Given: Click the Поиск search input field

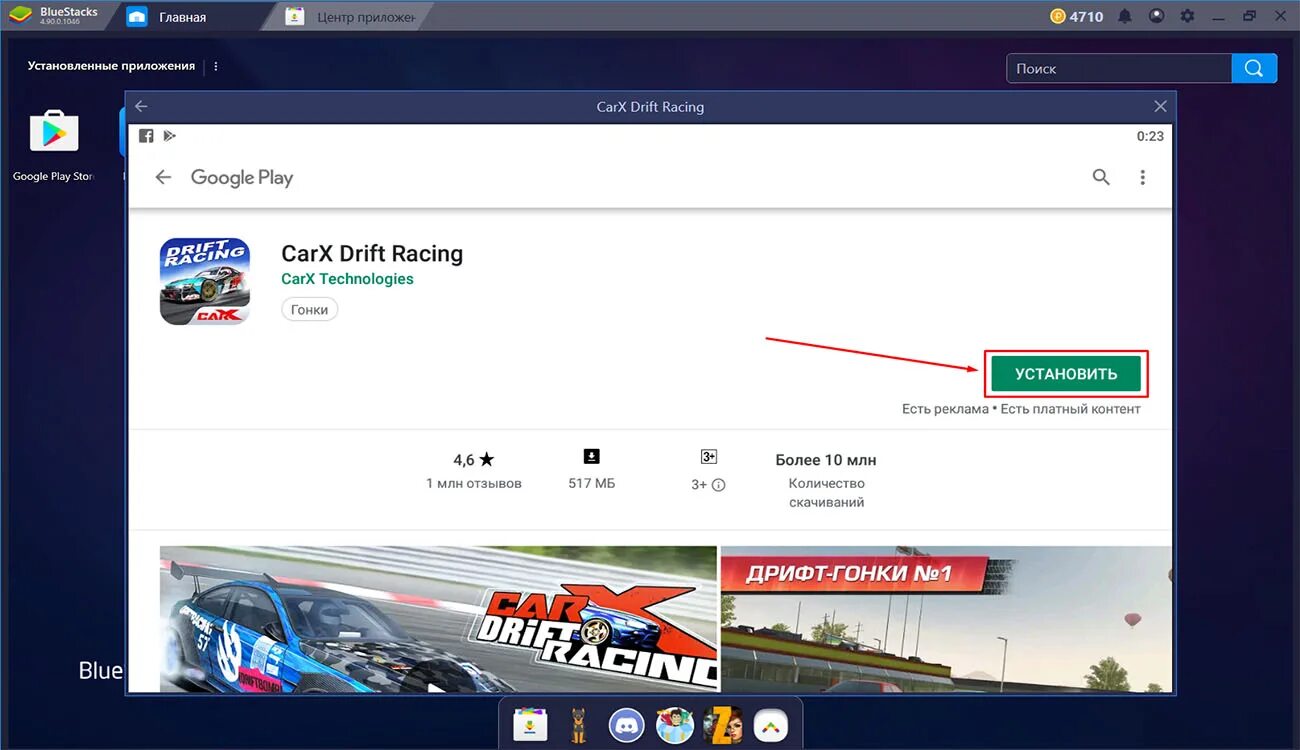Looking at the screenshot, I should pos(1119,68).
